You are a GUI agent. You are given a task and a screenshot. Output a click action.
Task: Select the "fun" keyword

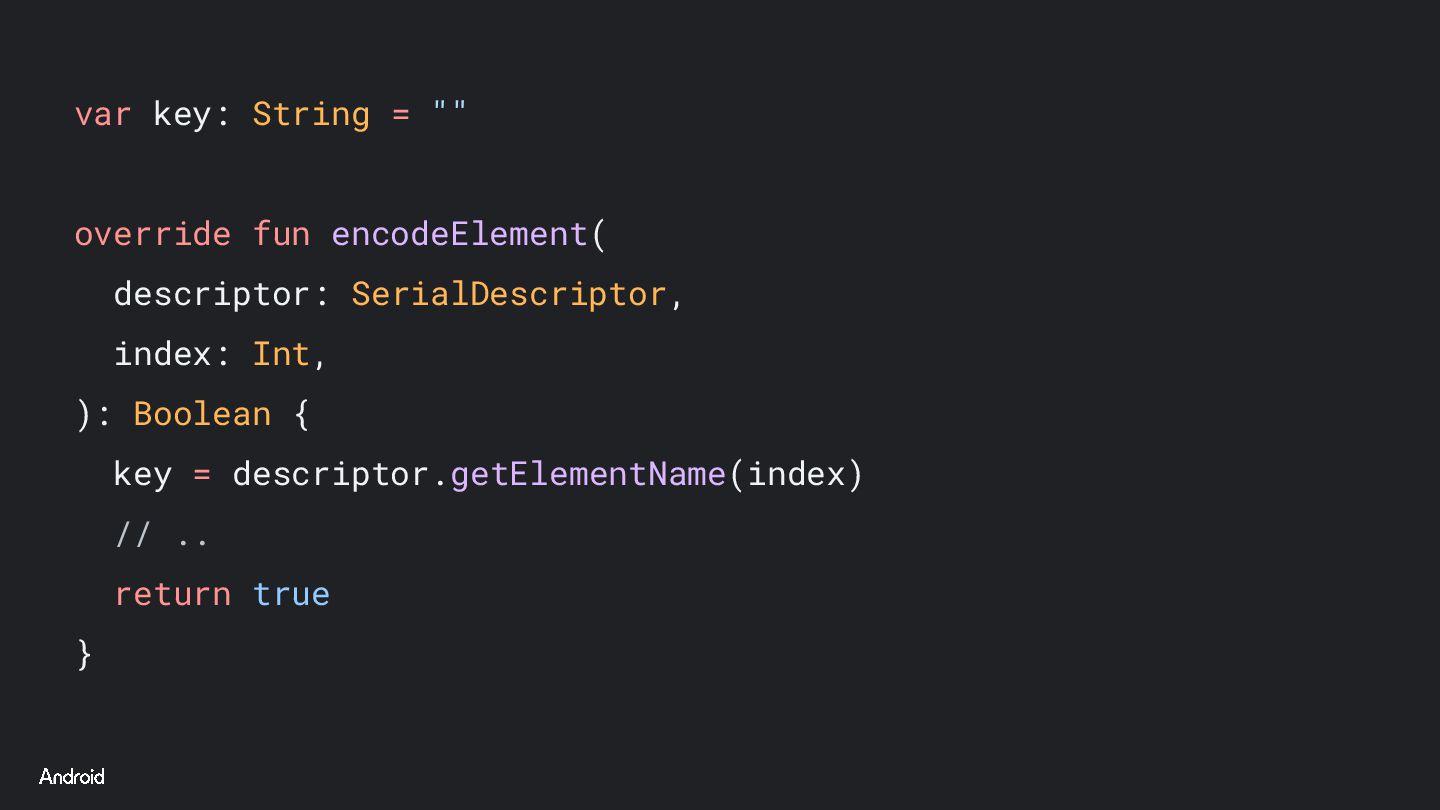[x=281, y=234]
